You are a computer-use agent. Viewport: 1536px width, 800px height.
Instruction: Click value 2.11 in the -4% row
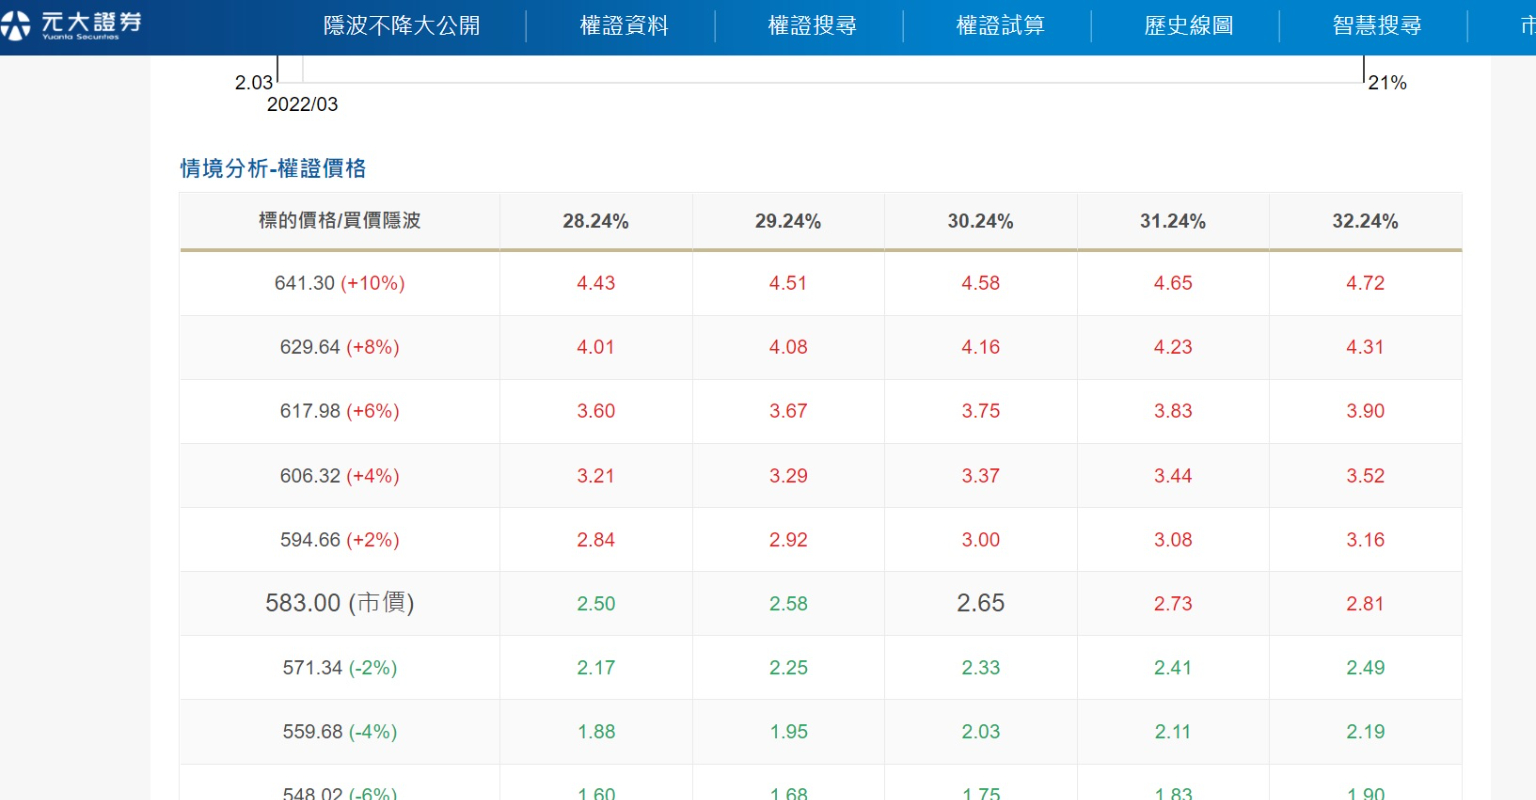[x=1172, y=731]
